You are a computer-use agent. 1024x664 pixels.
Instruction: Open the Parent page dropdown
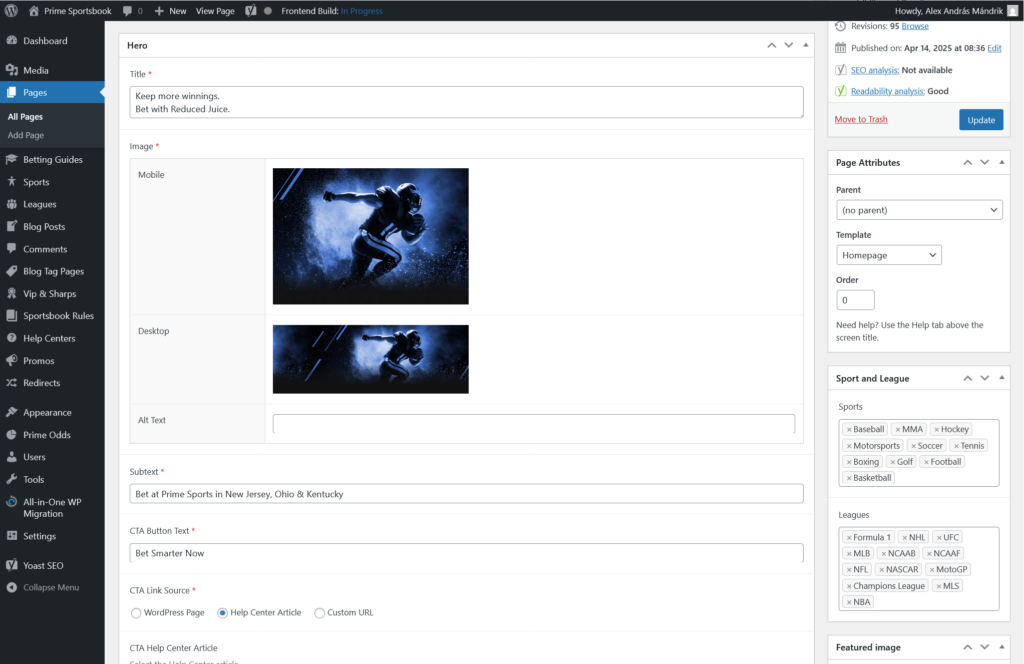pos(919,210)
